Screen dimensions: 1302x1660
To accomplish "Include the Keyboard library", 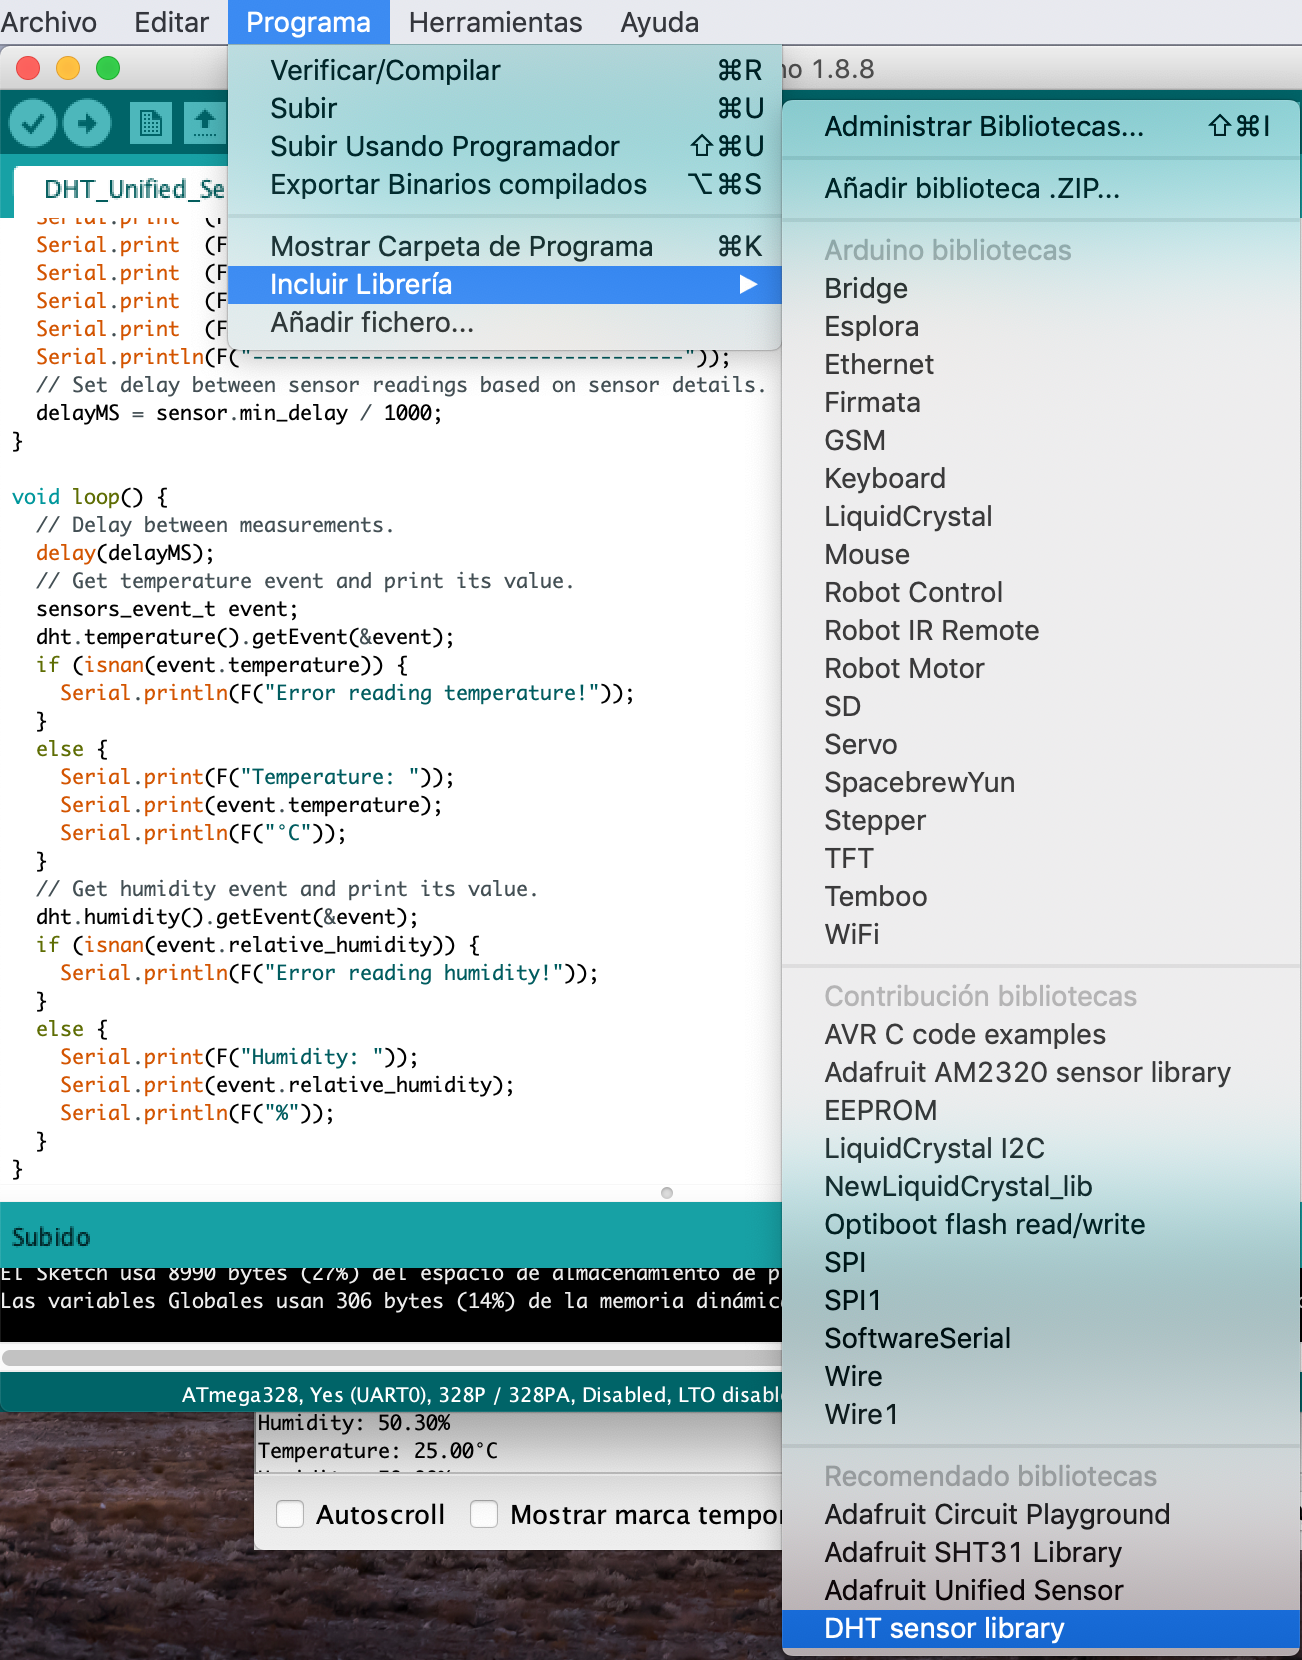I will (1042, 479).
